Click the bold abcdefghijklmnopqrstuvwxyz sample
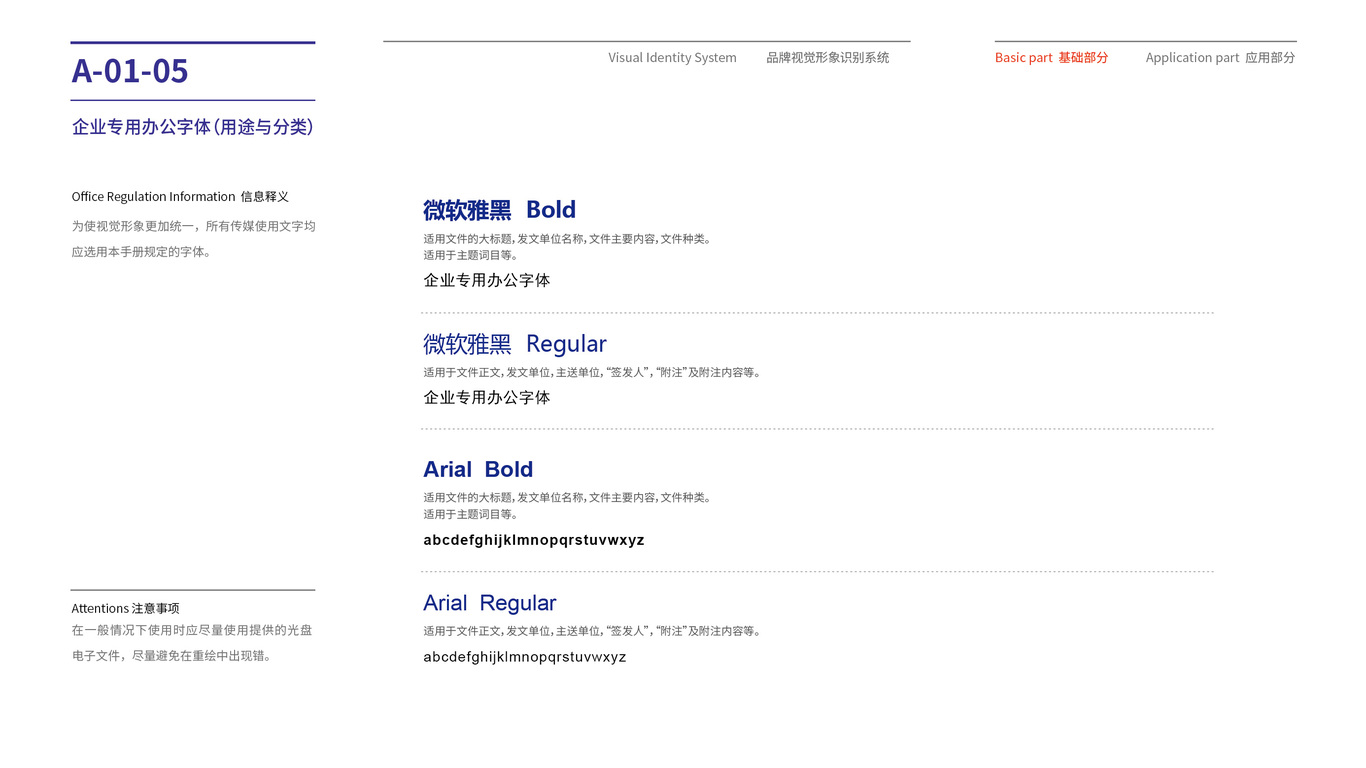This screenshot has height=768, width=1366. click(x=534, y=541)
